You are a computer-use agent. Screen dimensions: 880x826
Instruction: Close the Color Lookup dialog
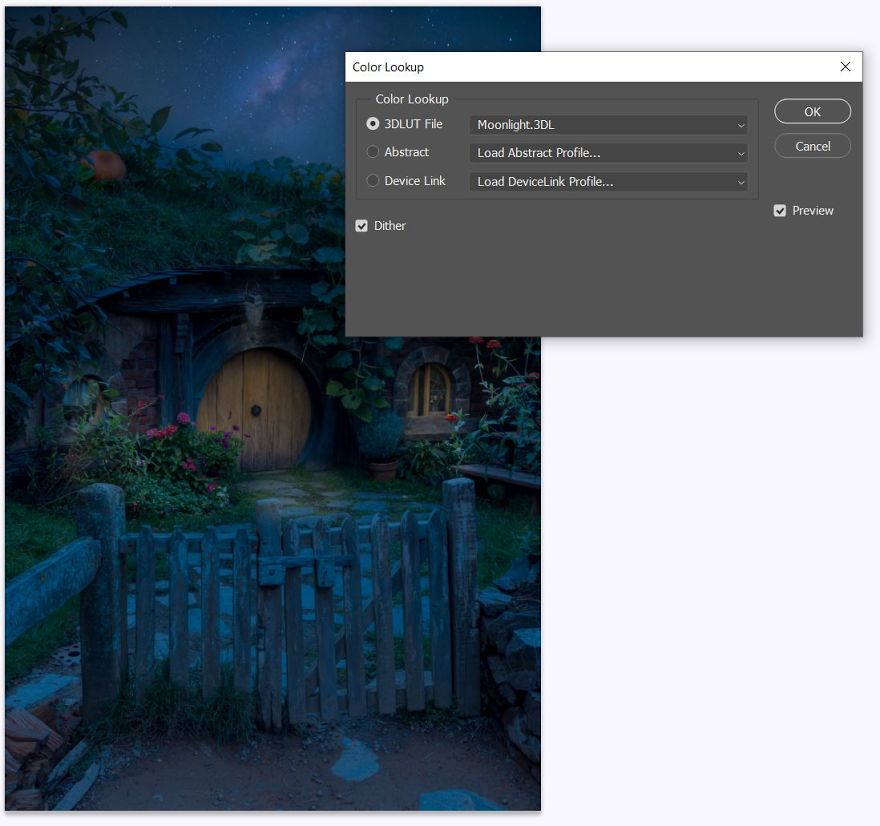pyautogui.click(x=845, y=67)
